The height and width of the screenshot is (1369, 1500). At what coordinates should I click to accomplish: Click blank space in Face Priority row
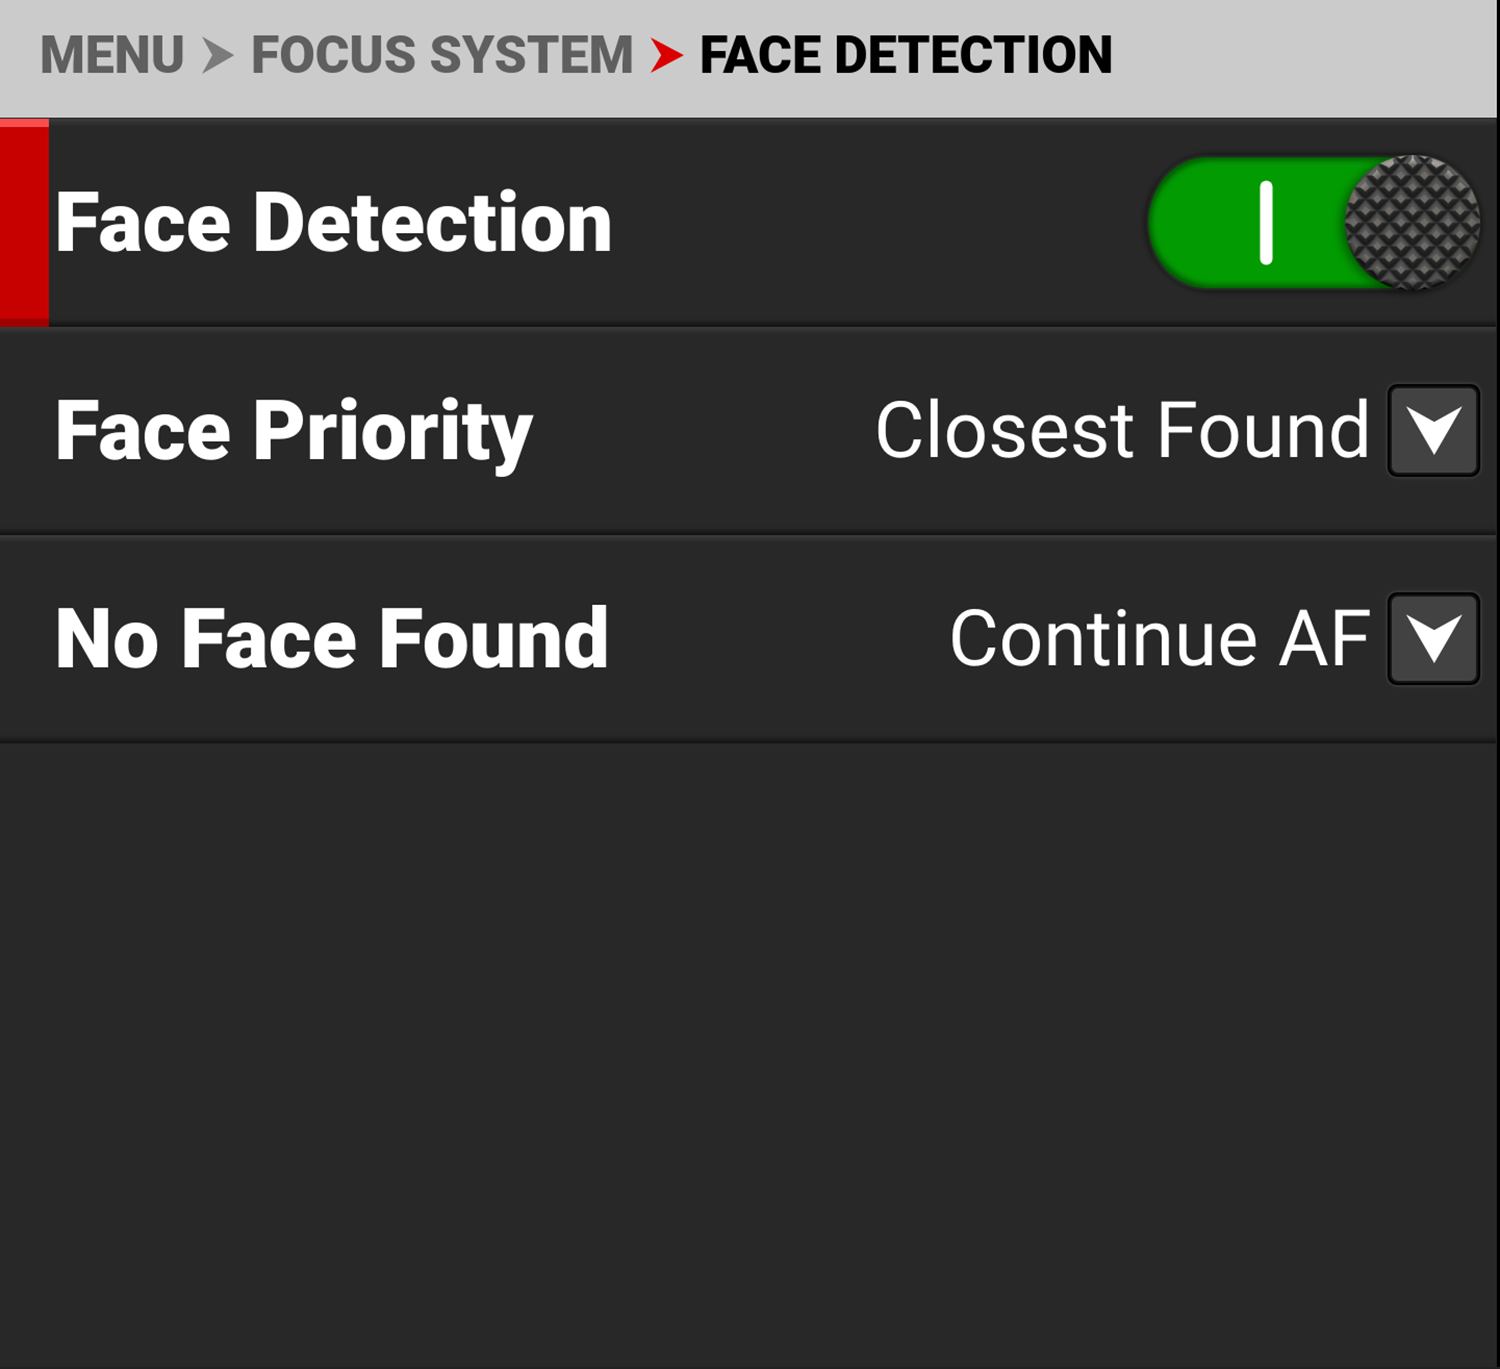700,431
